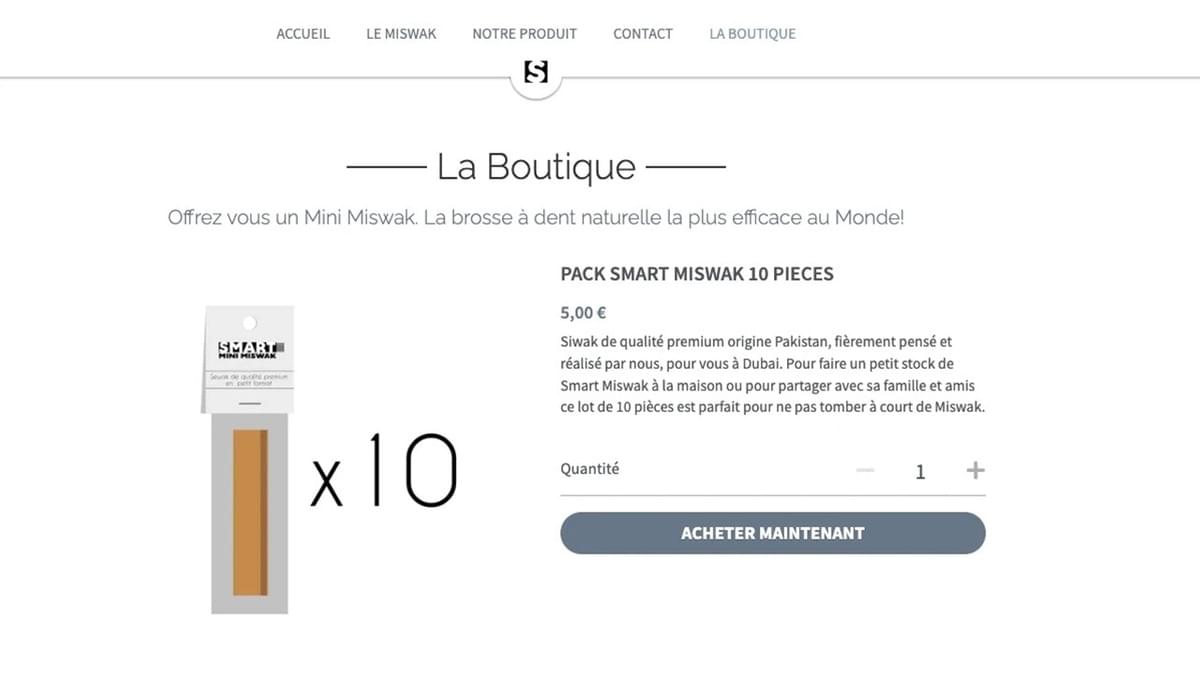Click the product description paragraph
1200x675 pixels.
click(772, 374)
